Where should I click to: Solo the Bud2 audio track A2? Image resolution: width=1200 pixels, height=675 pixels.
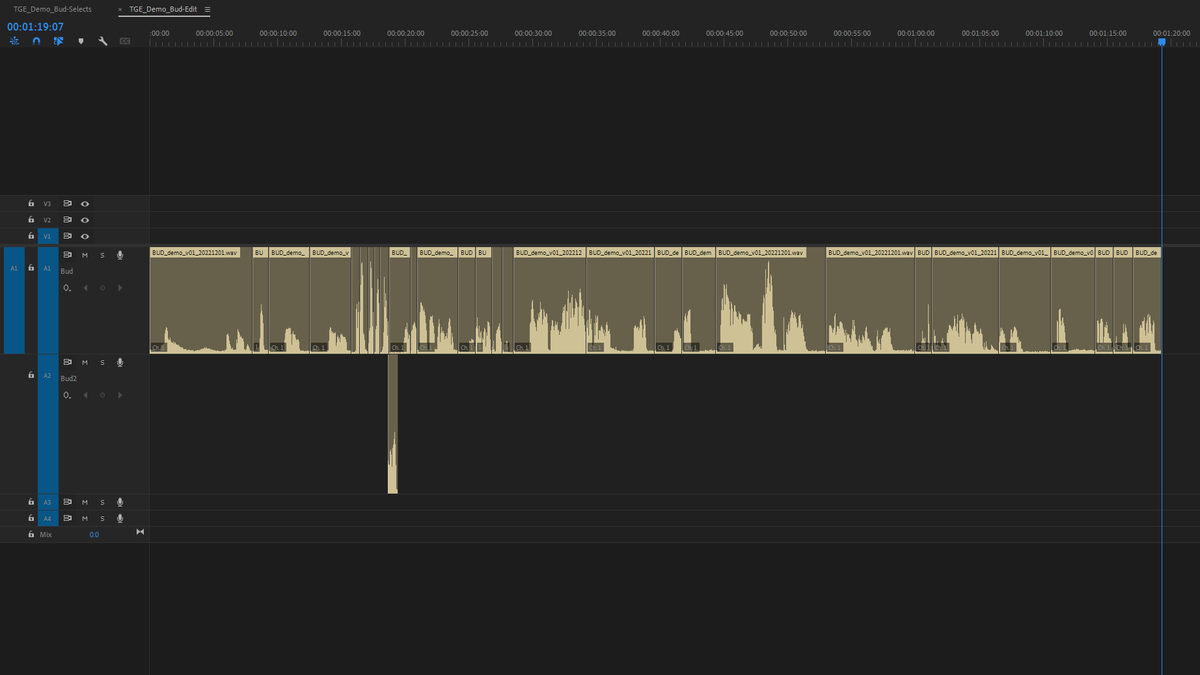tap(102, 362)
